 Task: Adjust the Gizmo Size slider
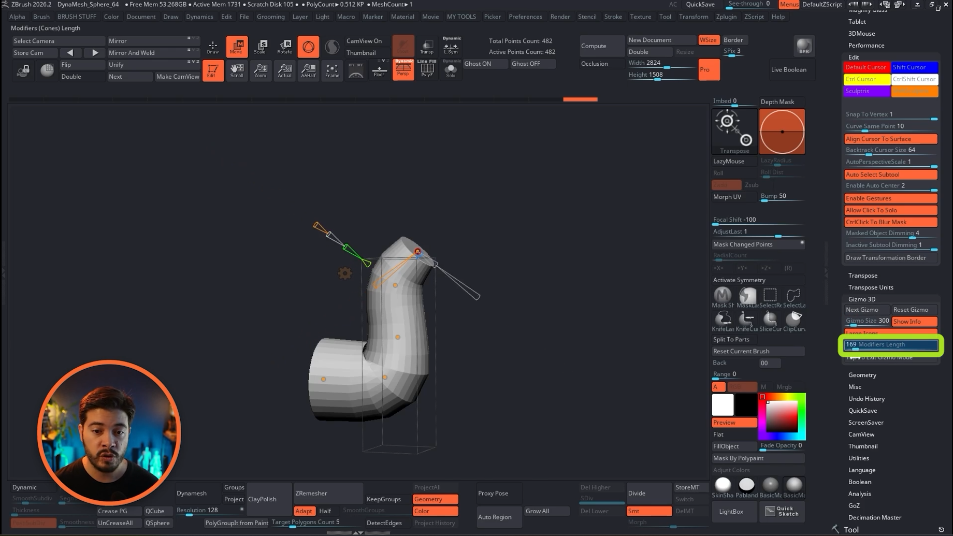coord(867,321)
